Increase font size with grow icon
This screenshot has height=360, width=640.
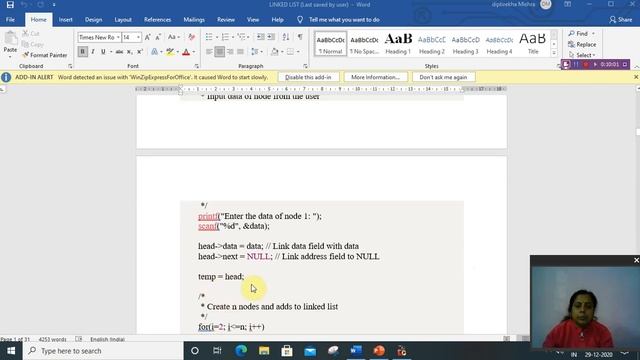click(x=148, y=37)
